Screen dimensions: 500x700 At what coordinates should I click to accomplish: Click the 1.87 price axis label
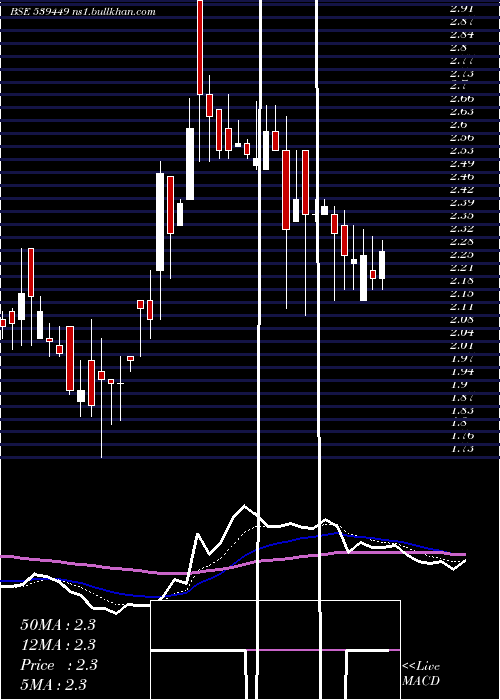pos(462,397)
